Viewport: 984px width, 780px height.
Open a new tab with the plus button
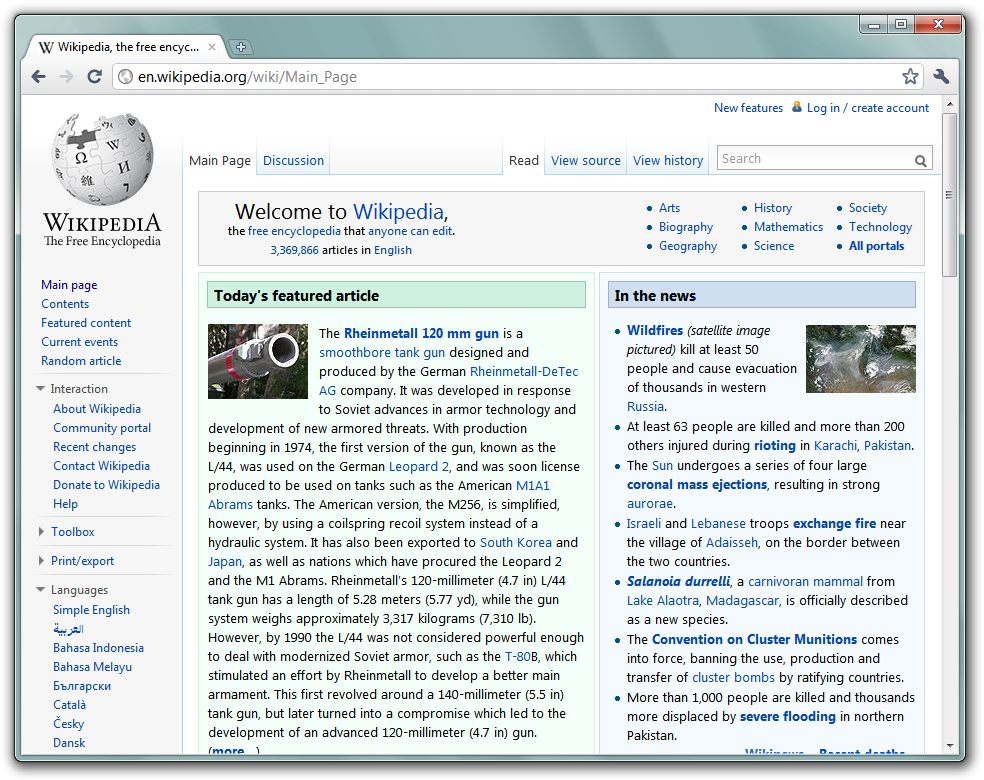[x=241, y=47]
